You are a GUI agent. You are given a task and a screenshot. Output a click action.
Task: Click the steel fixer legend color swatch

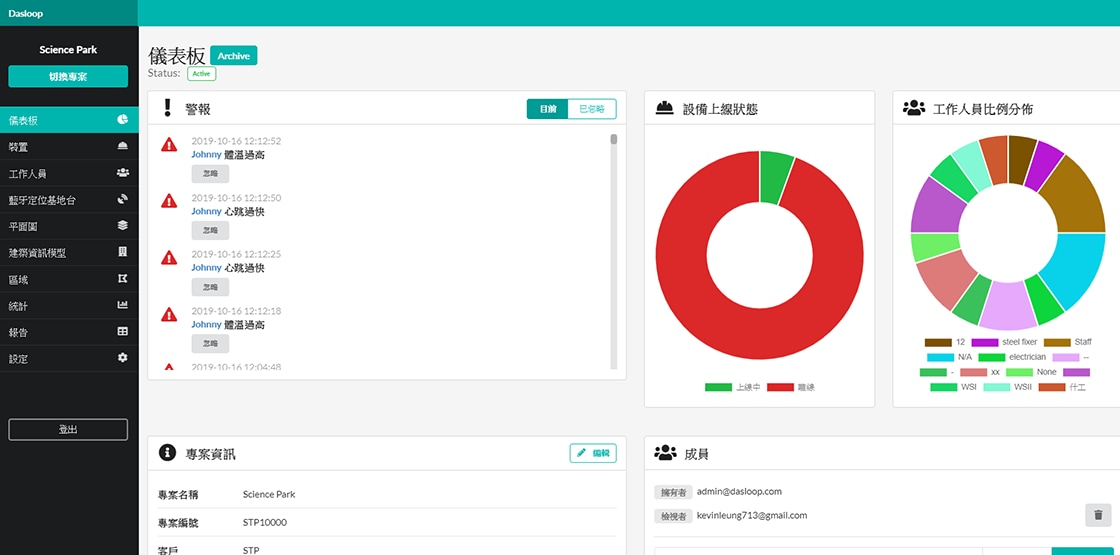click(x=984, y=342)
